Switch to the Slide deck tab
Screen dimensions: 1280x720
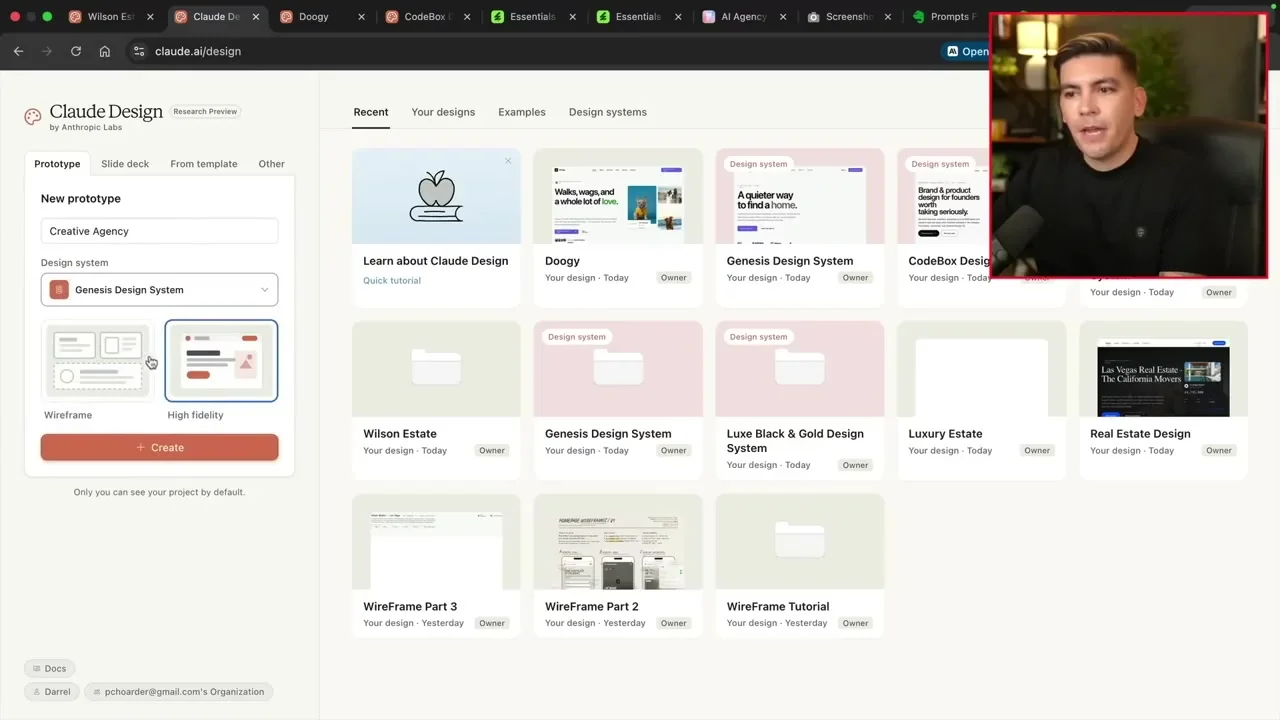click(x=125, y=164)
